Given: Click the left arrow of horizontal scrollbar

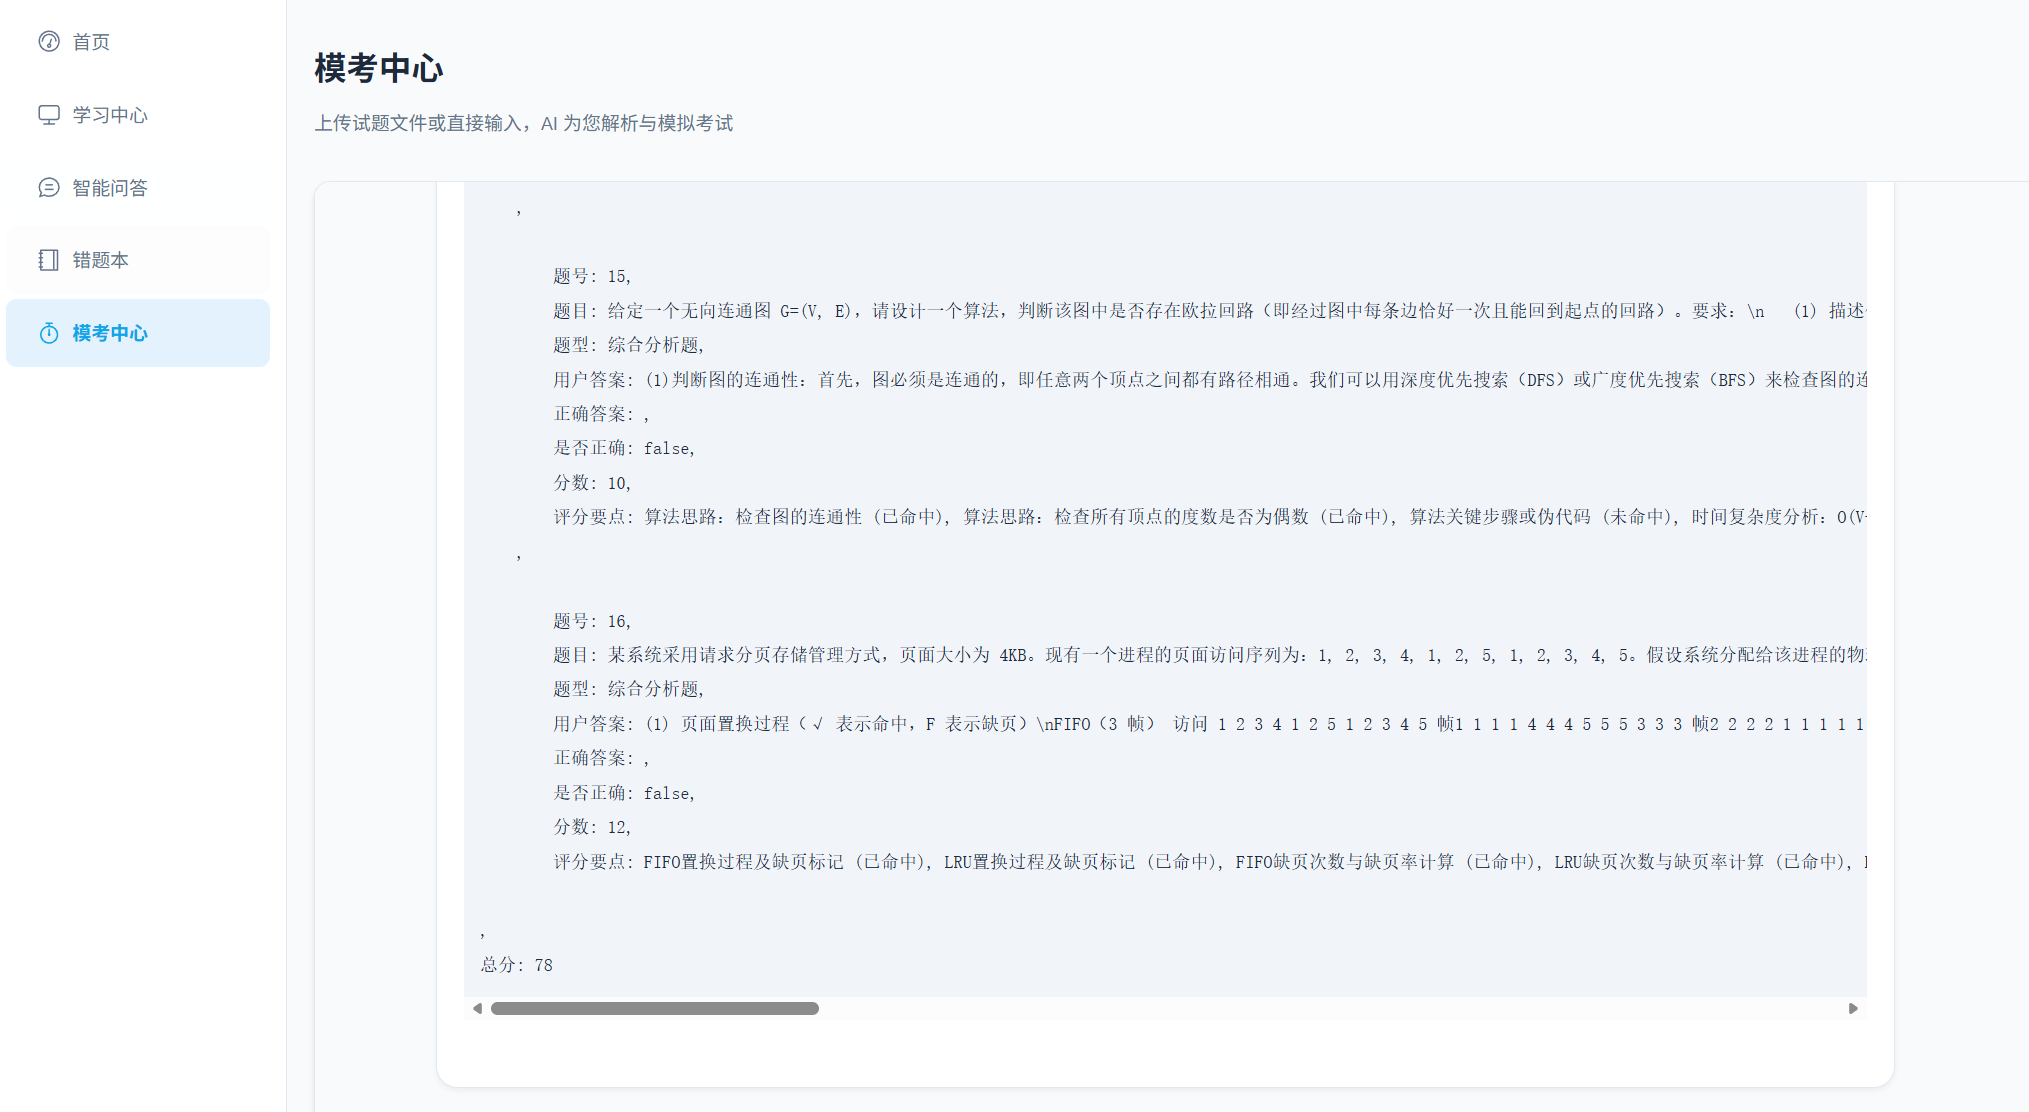Looking at the screenshot, I should (478, 1008).
